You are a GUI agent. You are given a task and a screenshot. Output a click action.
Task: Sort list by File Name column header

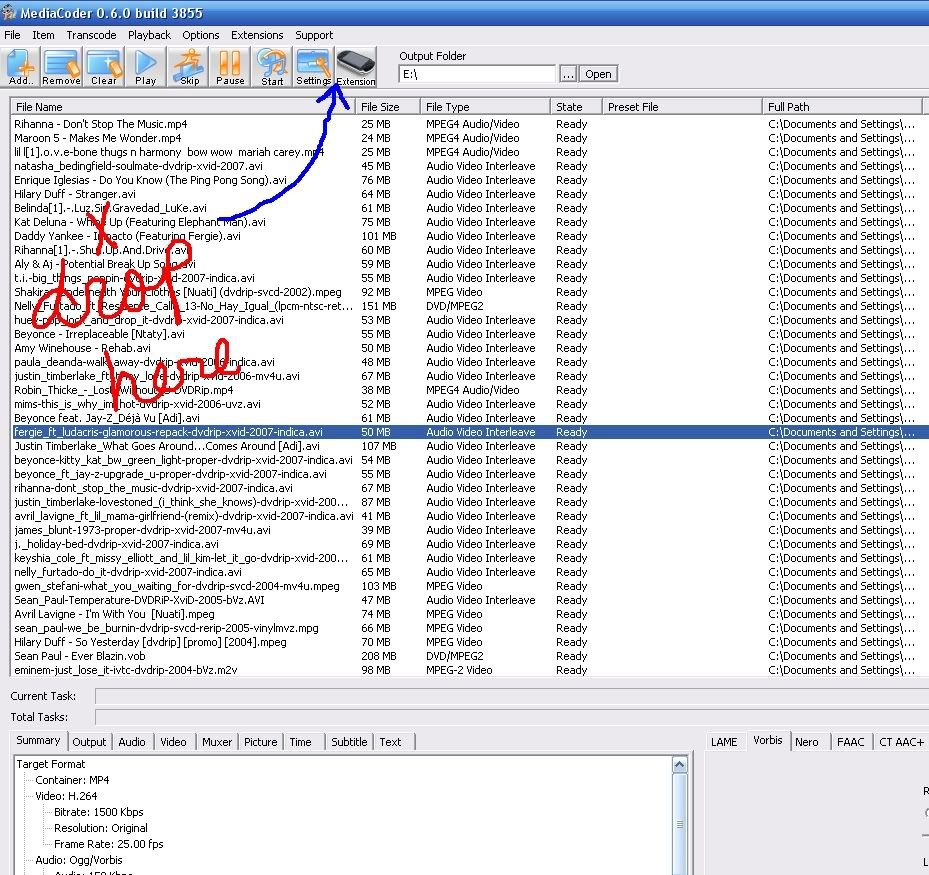pyautogui.click(x=183, y=107)
